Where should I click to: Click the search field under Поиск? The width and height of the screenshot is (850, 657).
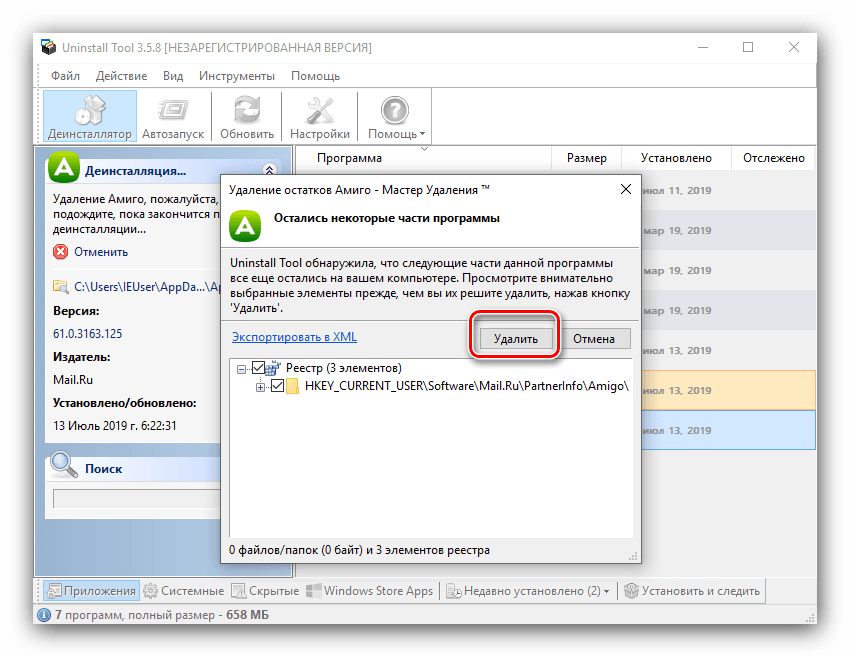[137, 499]
